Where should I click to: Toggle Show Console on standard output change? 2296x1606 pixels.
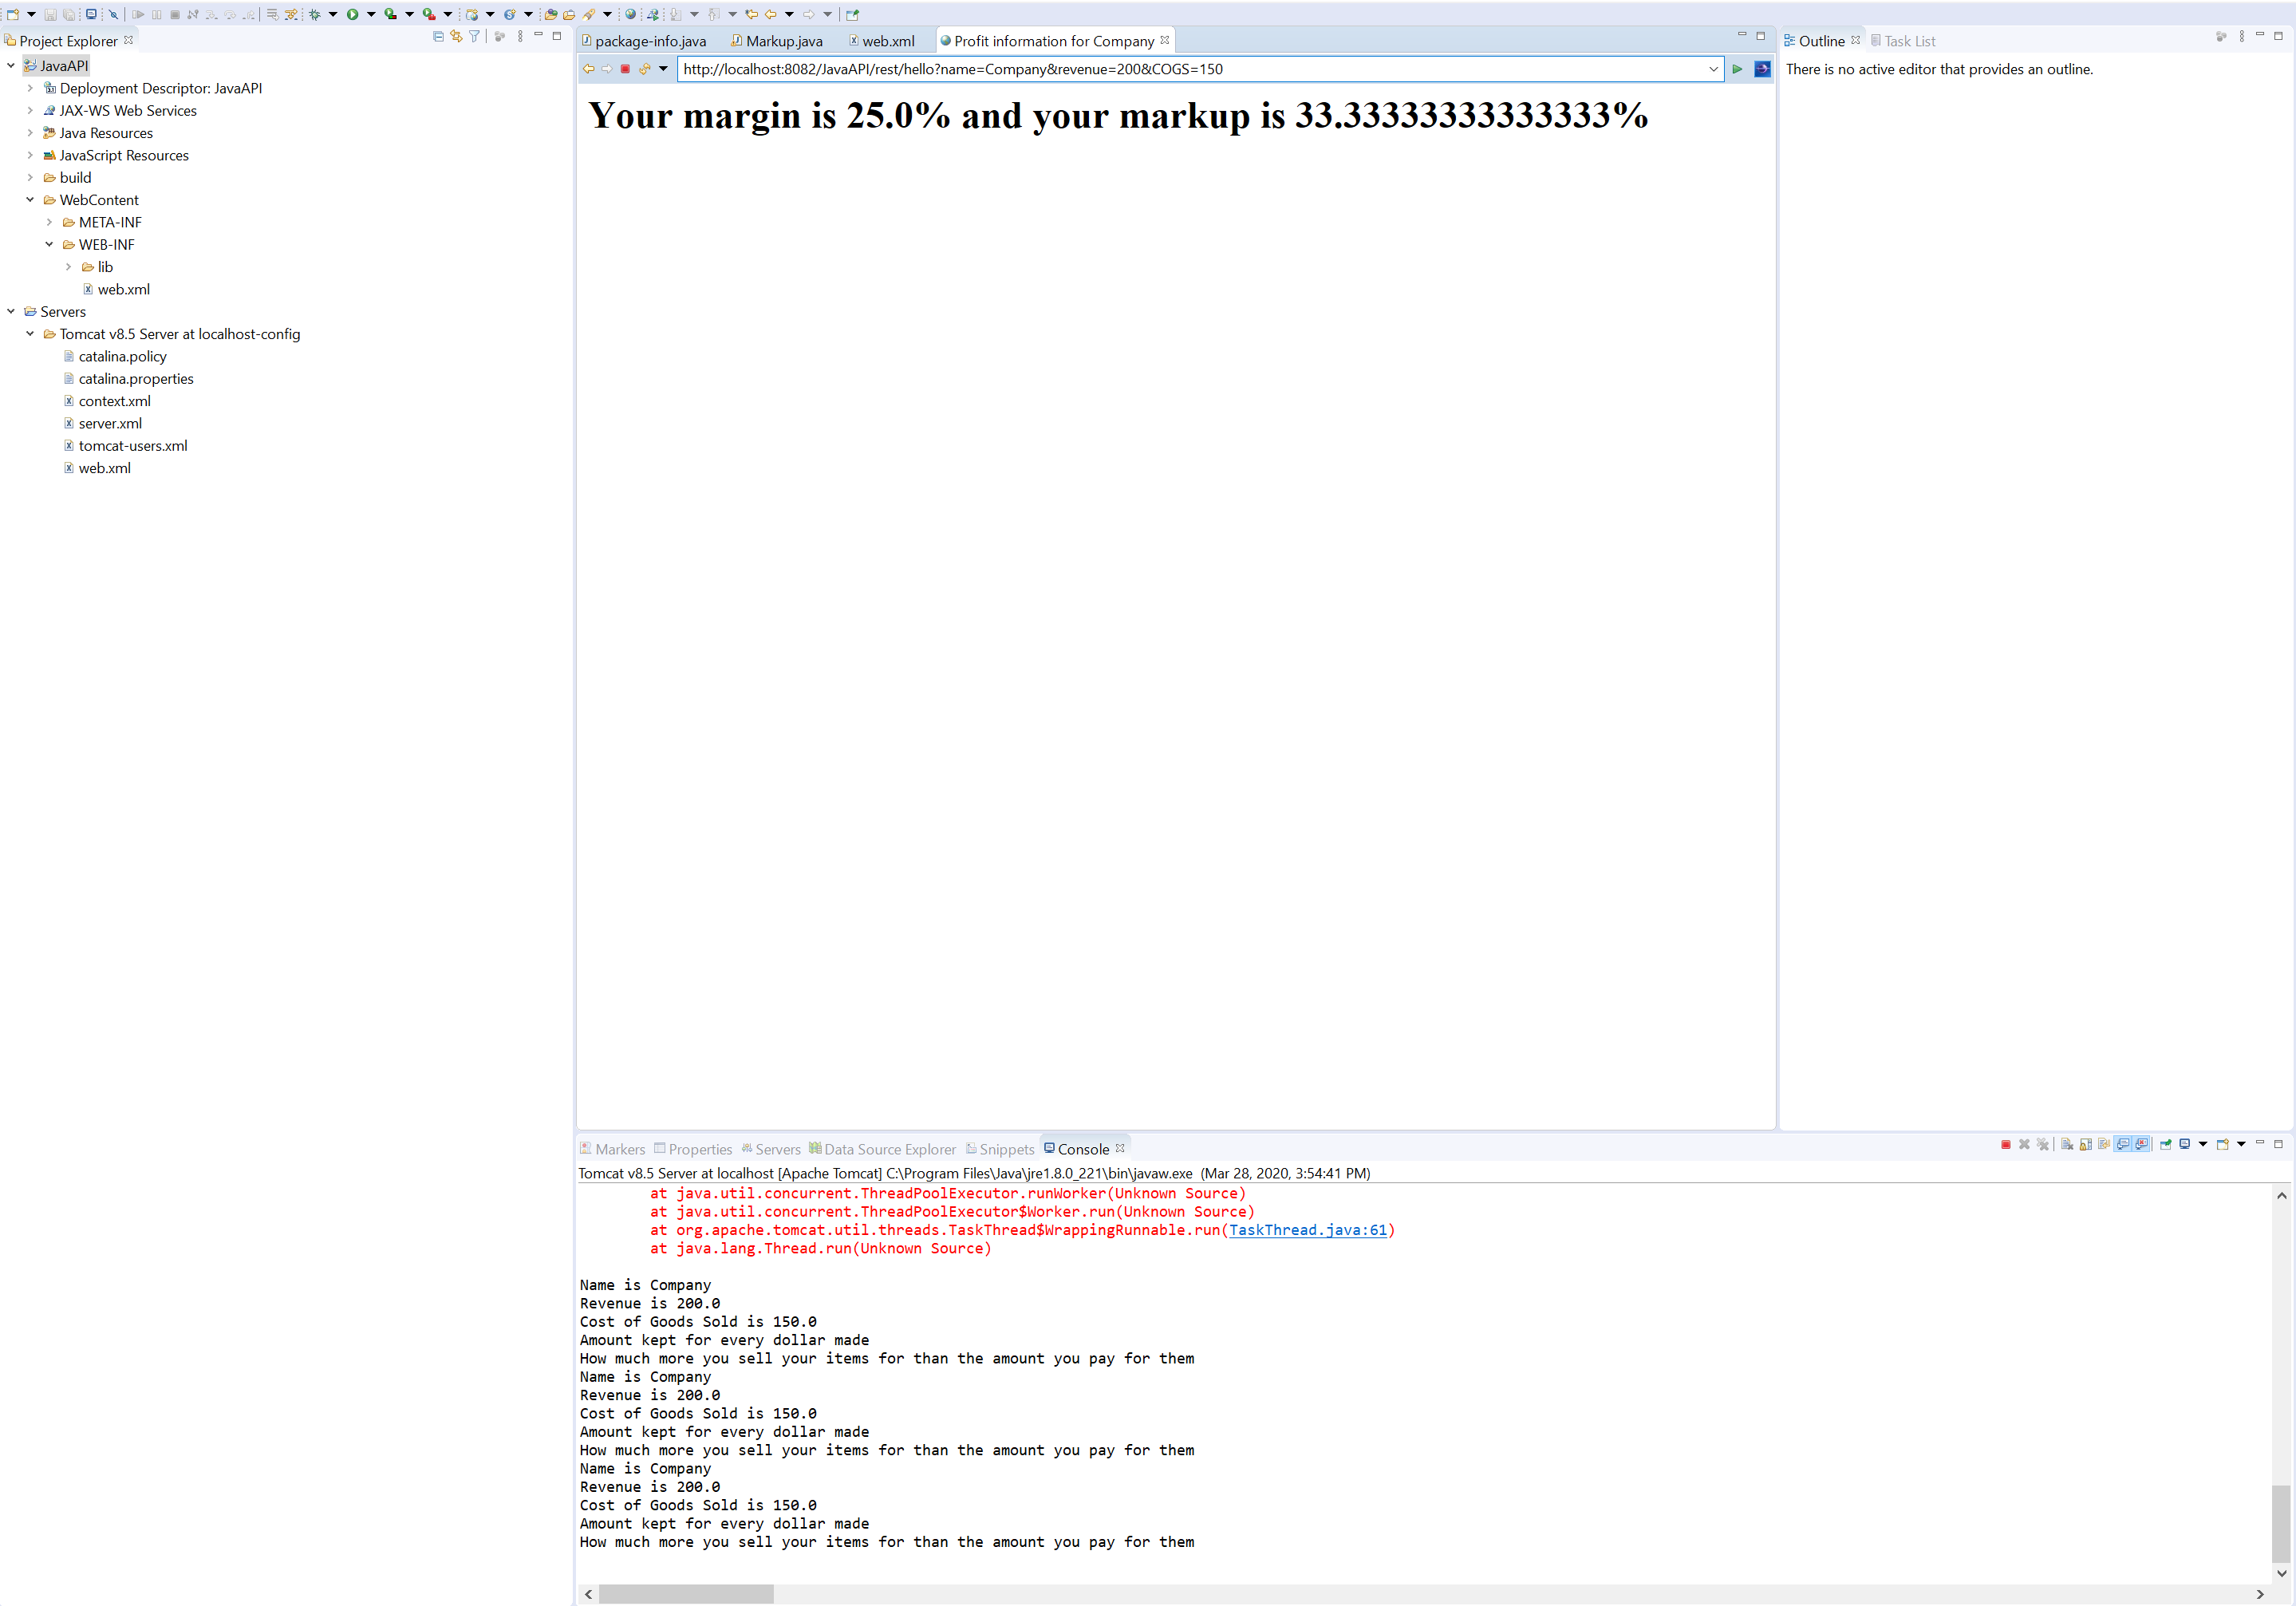coord(2122,1144)
